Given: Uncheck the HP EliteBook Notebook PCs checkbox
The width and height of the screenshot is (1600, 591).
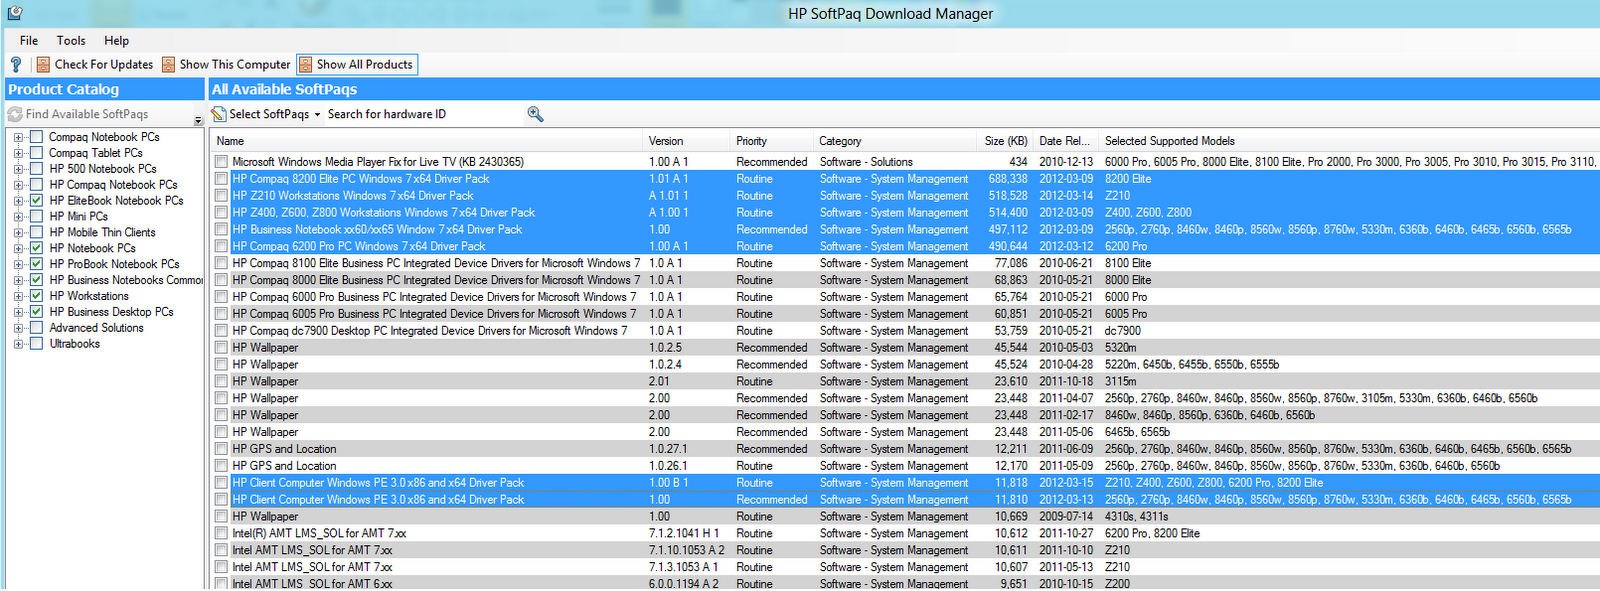Looking at the screenshot, I should coord(36,201).
